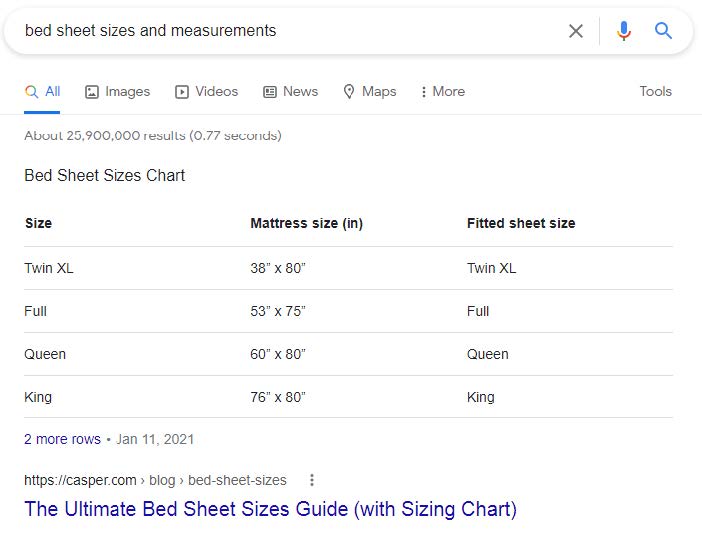Image resolution: width=702 pixels, height=537 pixels.
Task: Click the casper.com blog URL breadcrumb
Action: [155, 480]
